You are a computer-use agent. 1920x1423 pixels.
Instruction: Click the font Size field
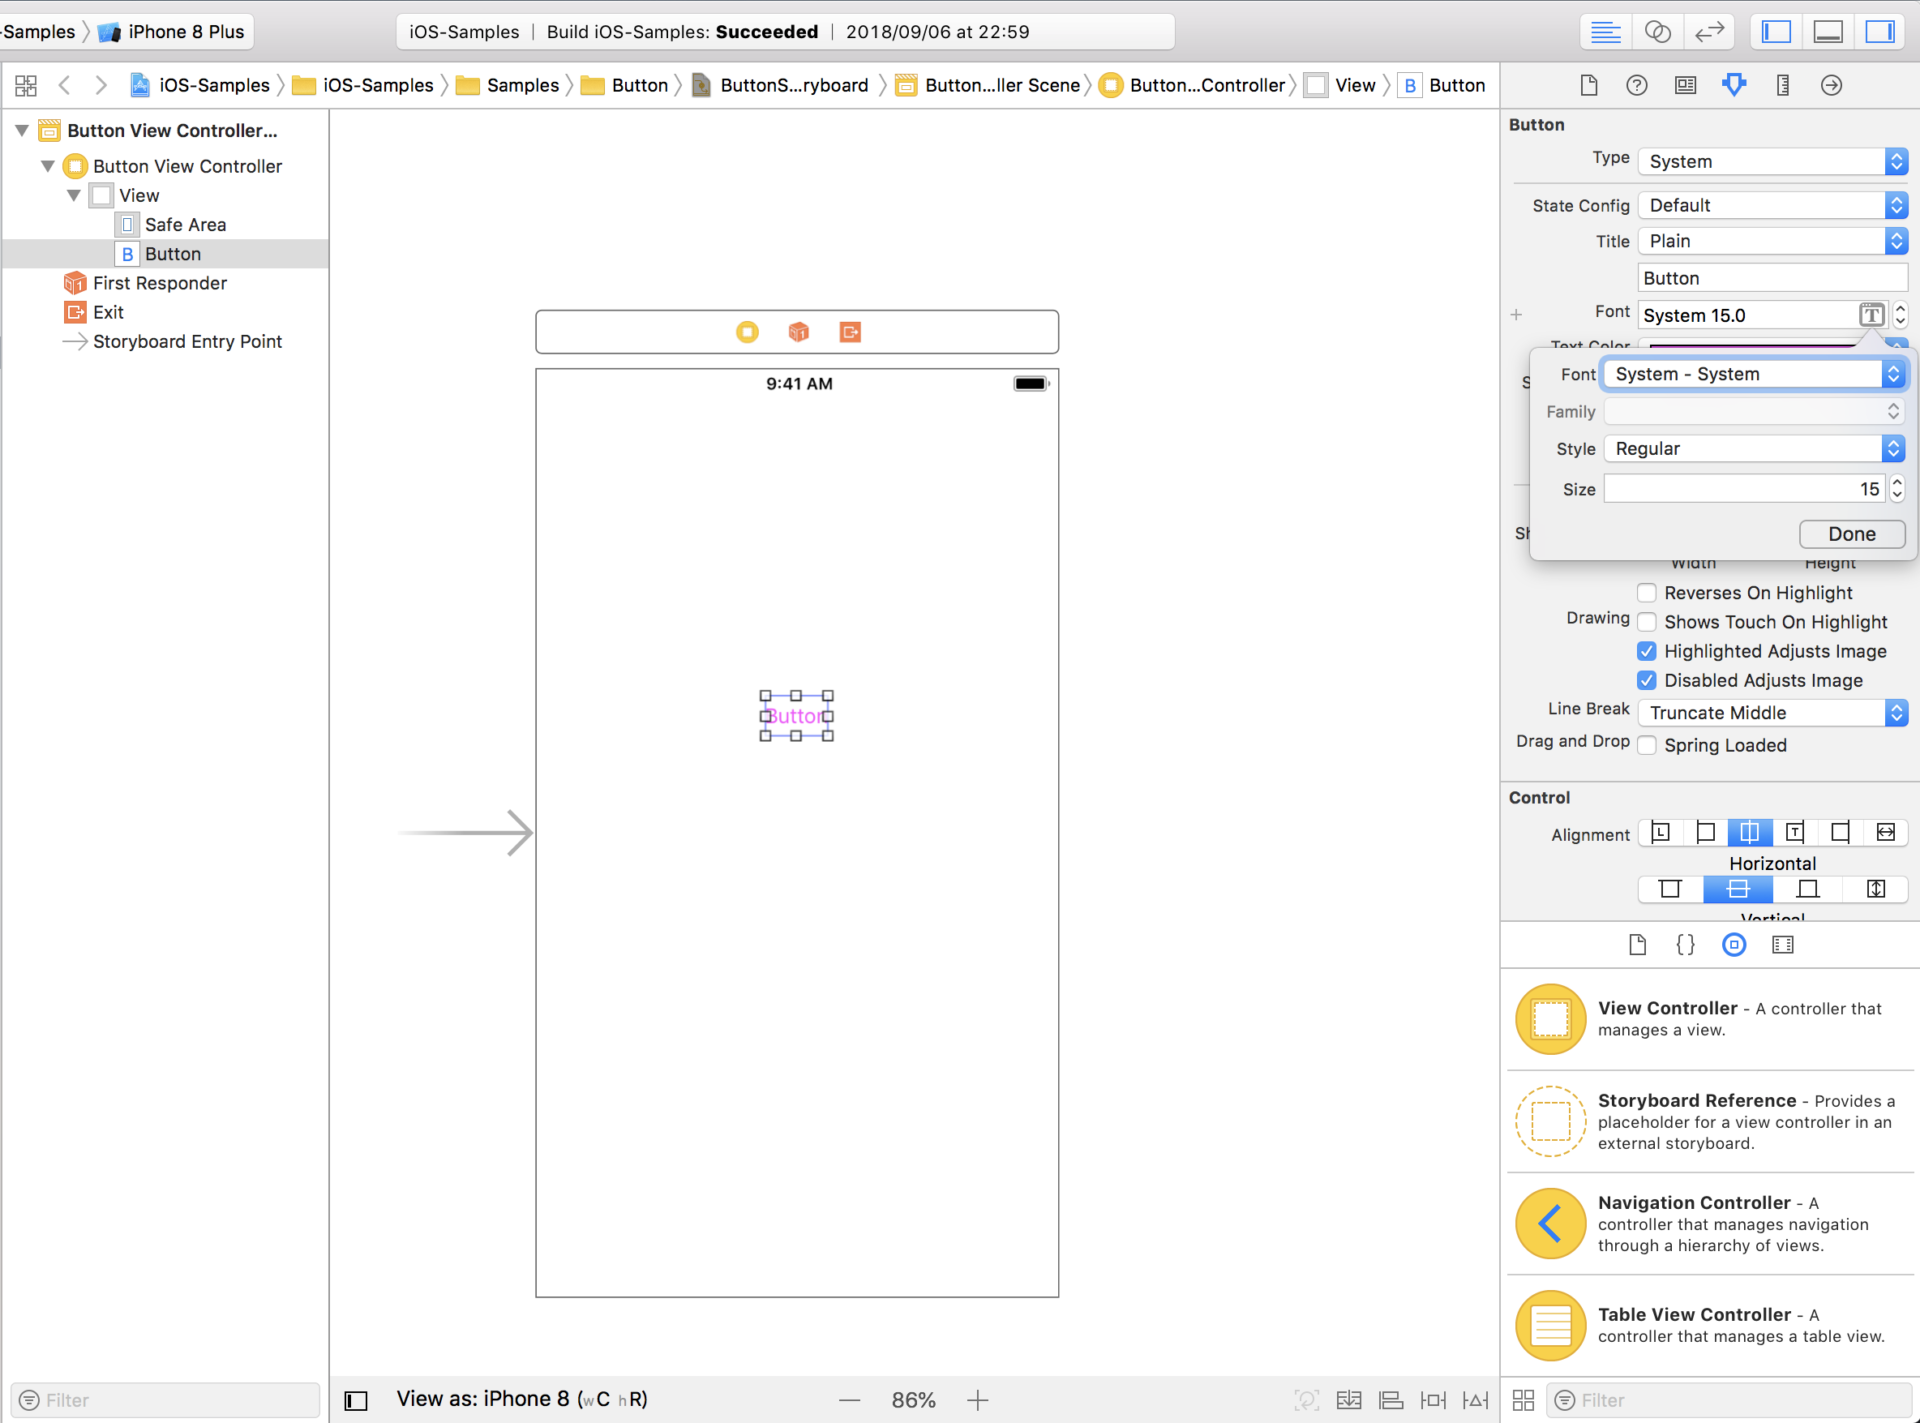(1745, 489)
